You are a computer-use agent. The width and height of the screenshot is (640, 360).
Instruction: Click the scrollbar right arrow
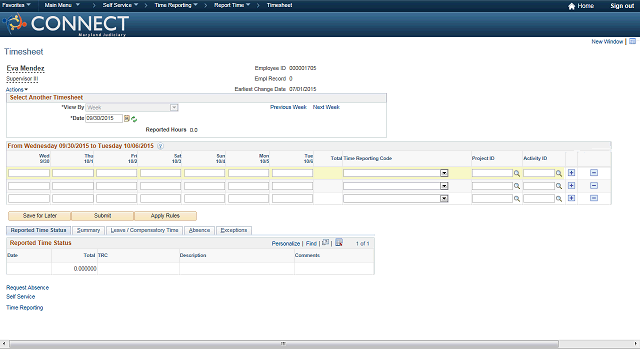tap(636, 344)
